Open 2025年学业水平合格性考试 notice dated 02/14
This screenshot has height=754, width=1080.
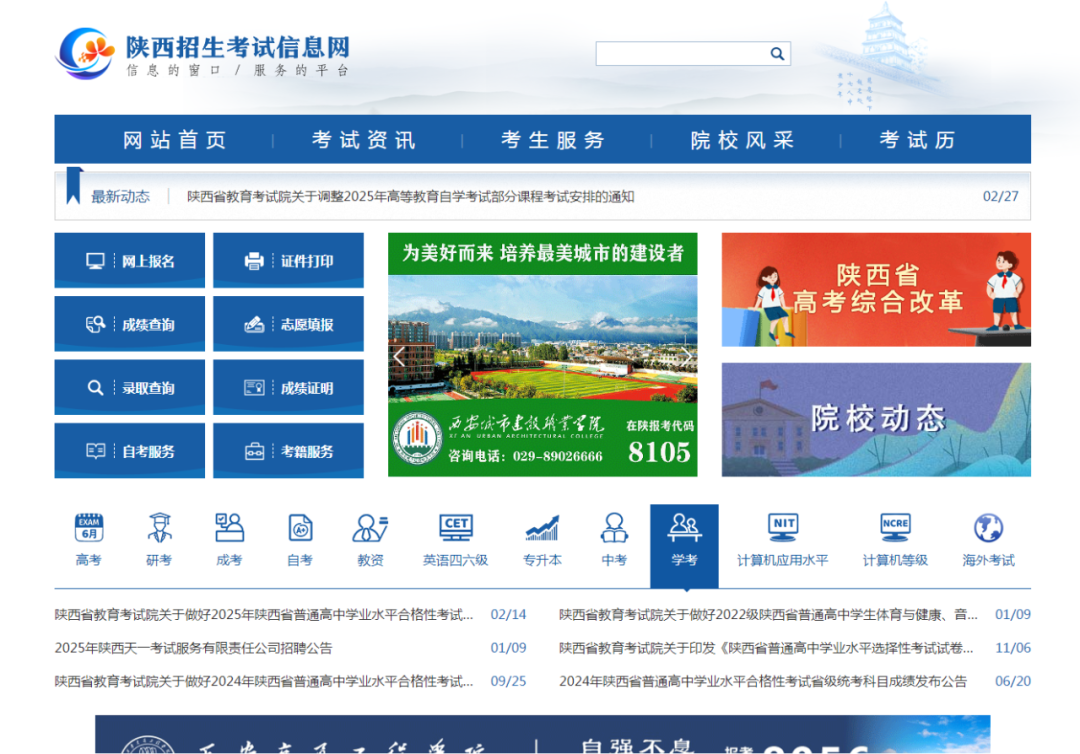[x=264, y=614]
